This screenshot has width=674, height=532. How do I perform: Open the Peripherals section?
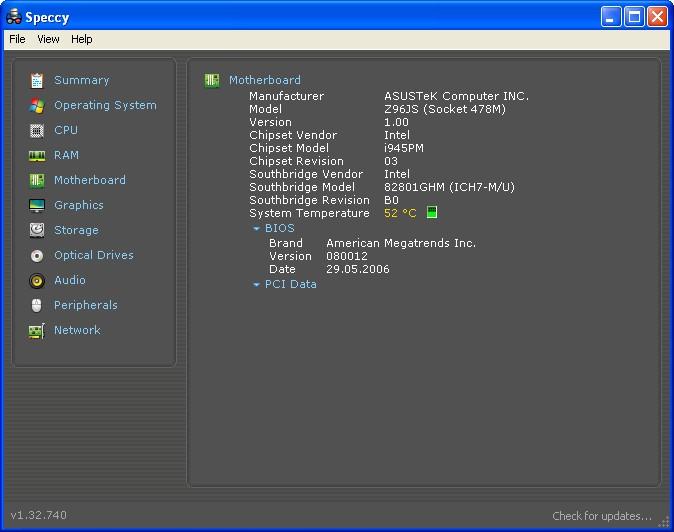[86, 305]
